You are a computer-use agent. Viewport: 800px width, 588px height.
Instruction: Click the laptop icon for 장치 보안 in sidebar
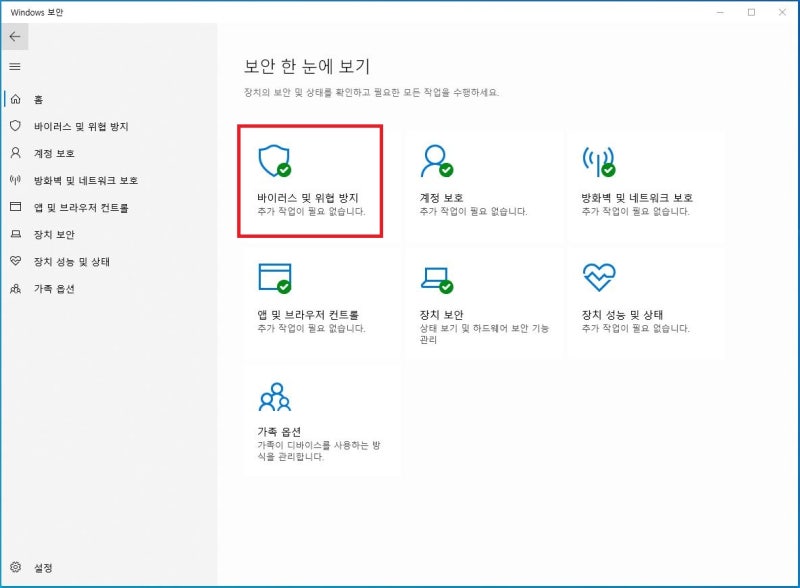click(x=16, y=234)
